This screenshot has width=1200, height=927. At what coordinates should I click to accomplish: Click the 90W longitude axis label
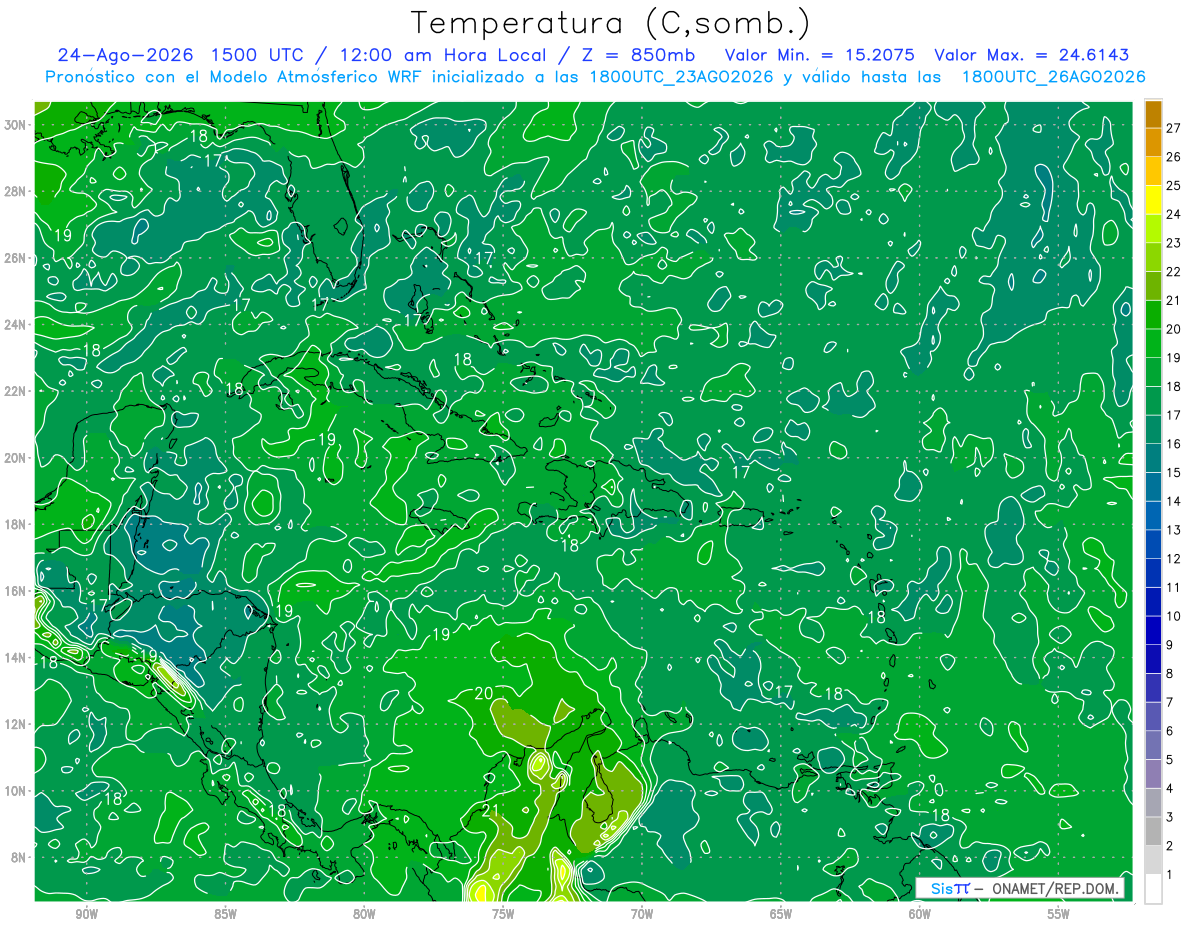click(87, 914)
